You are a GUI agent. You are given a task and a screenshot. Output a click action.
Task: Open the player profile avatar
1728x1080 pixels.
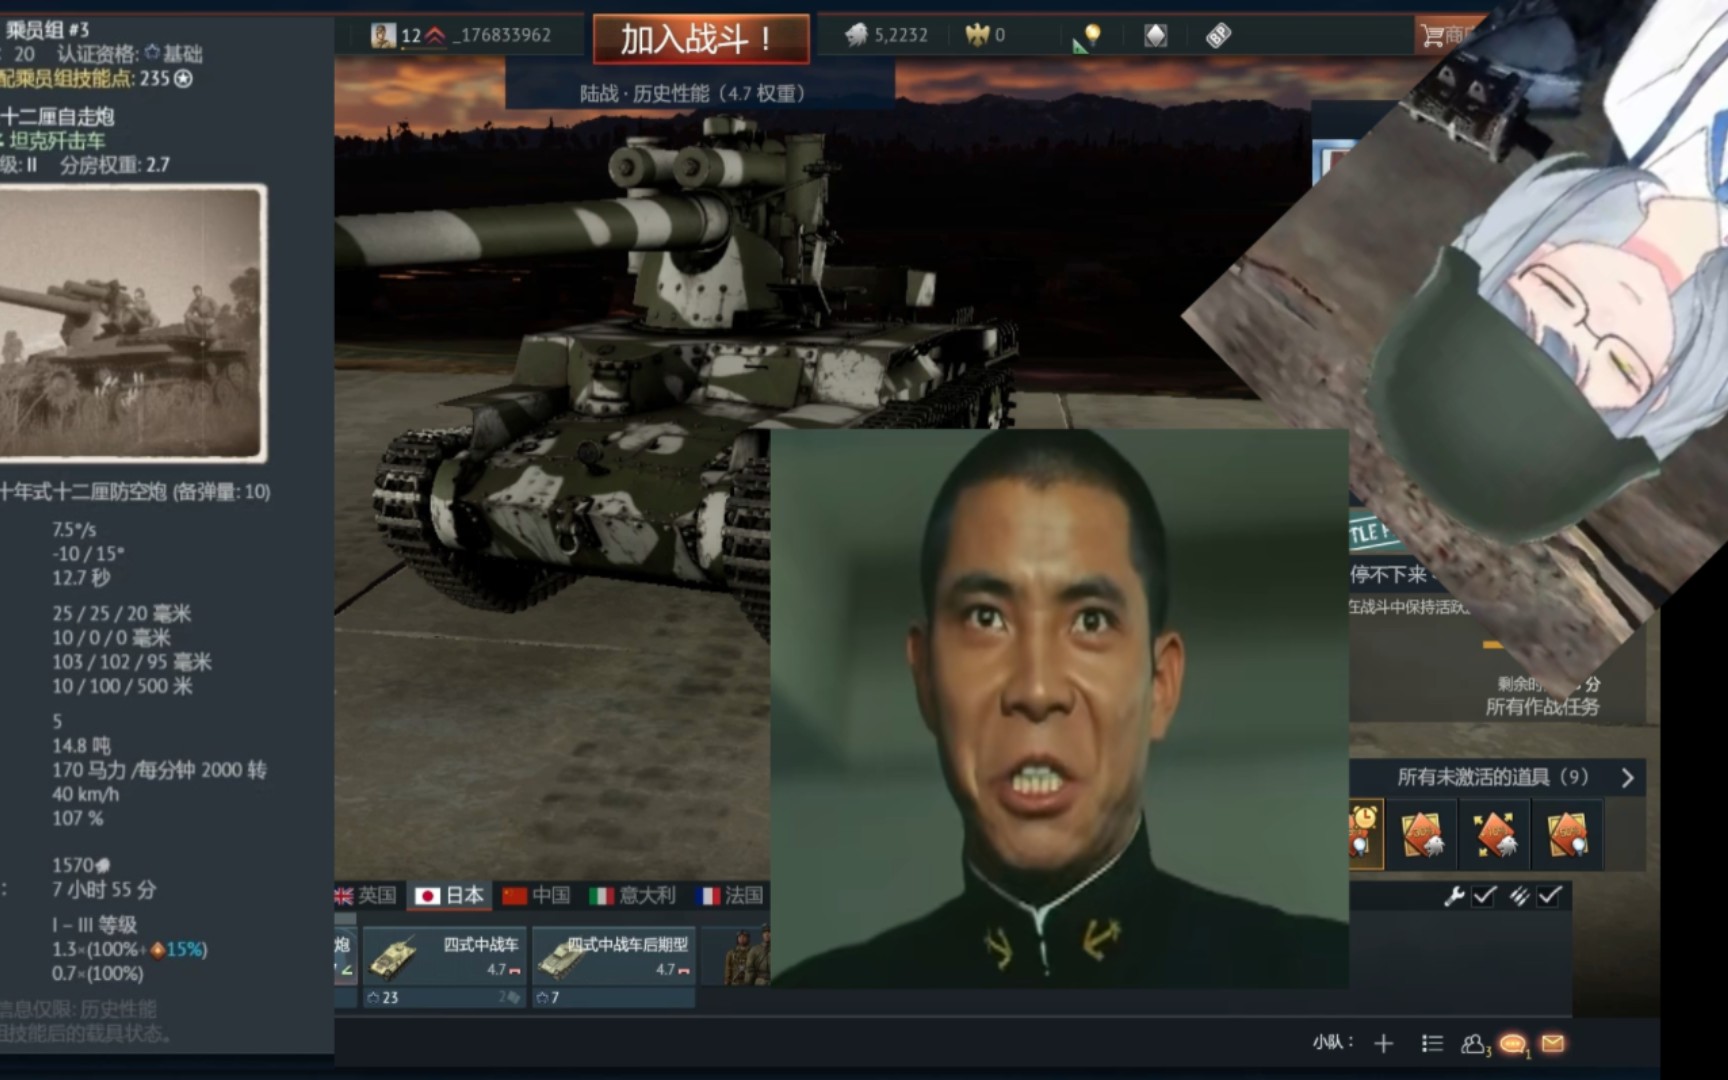pyautogui.click(x=382, y=36)
